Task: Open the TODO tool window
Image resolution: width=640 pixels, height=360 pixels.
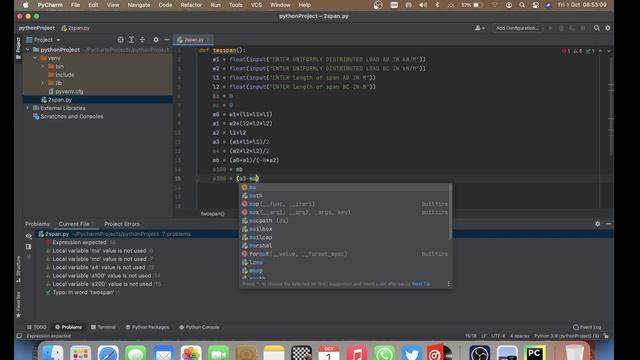Action: point(37,327)
